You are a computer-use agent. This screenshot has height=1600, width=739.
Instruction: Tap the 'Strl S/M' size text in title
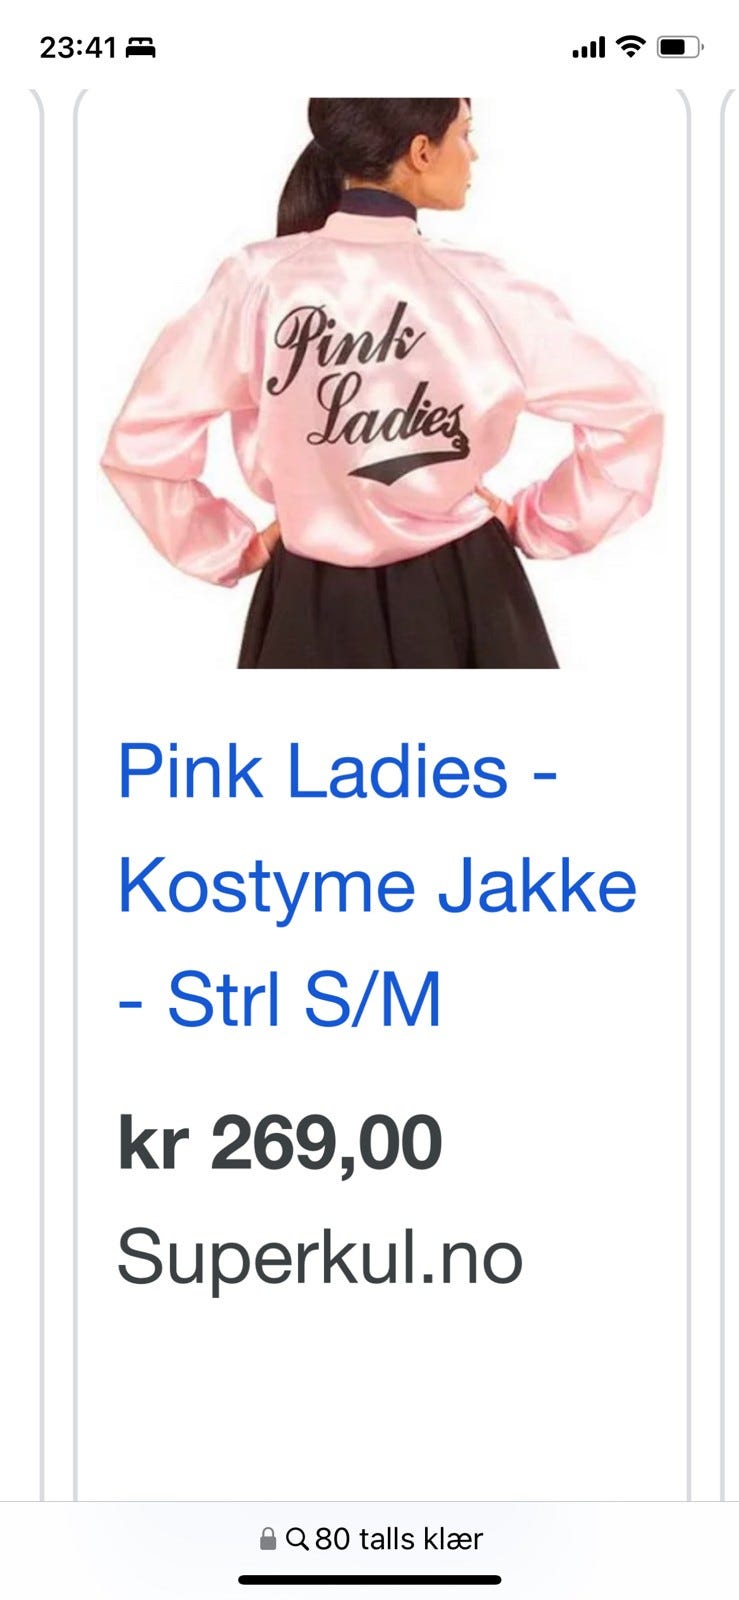304,999
